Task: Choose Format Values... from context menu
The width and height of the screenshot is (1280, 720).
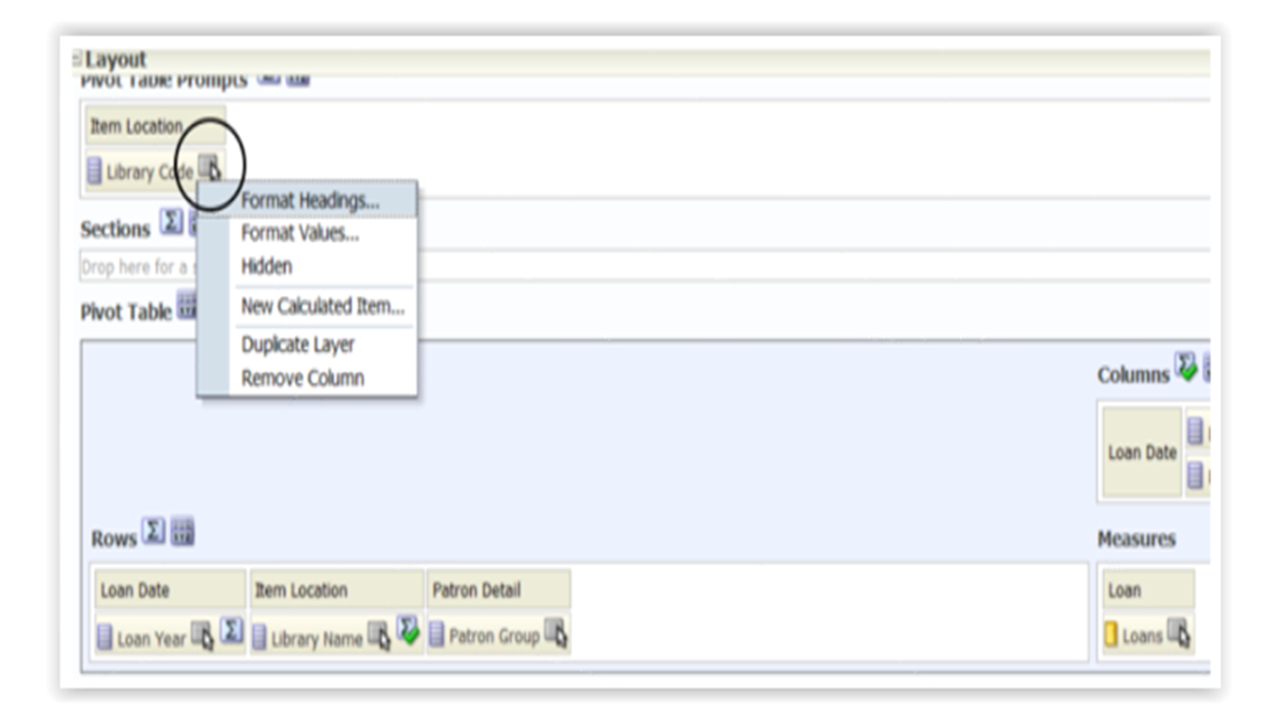Action: point(300,234)
